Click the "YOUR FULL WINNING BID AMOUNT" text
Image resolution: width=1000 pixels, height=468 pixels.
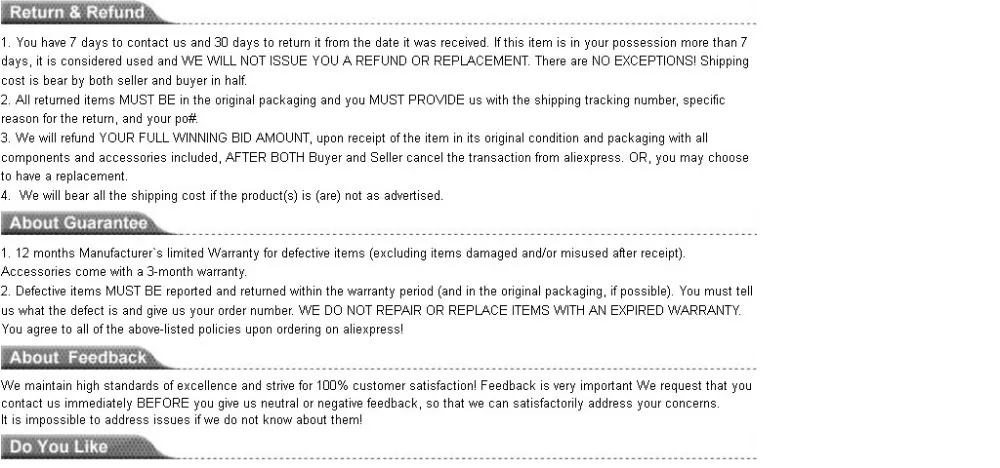tap(200, 138)
